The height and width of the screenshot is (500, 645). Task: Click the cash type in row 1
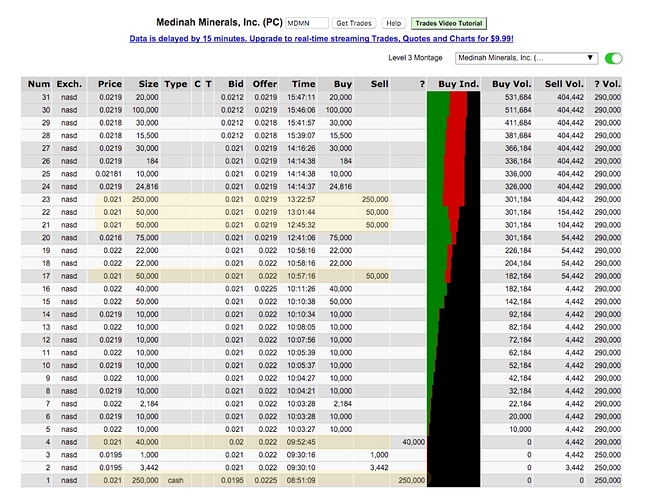pos(176,480)
